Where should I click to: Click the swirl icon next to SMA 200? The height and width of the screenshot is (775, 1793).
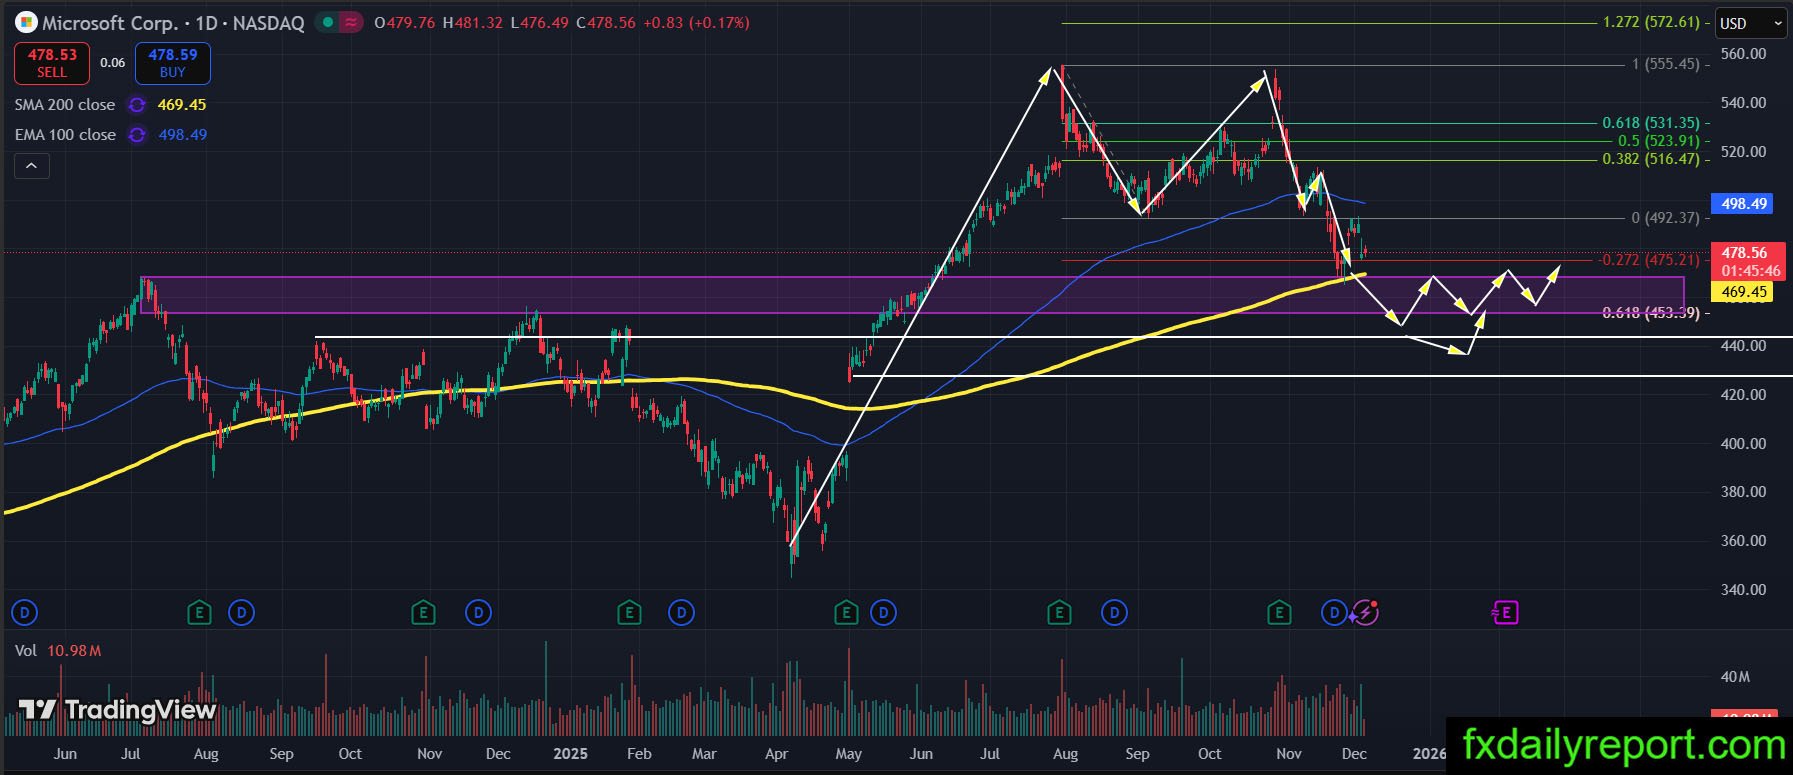[137, 105]
